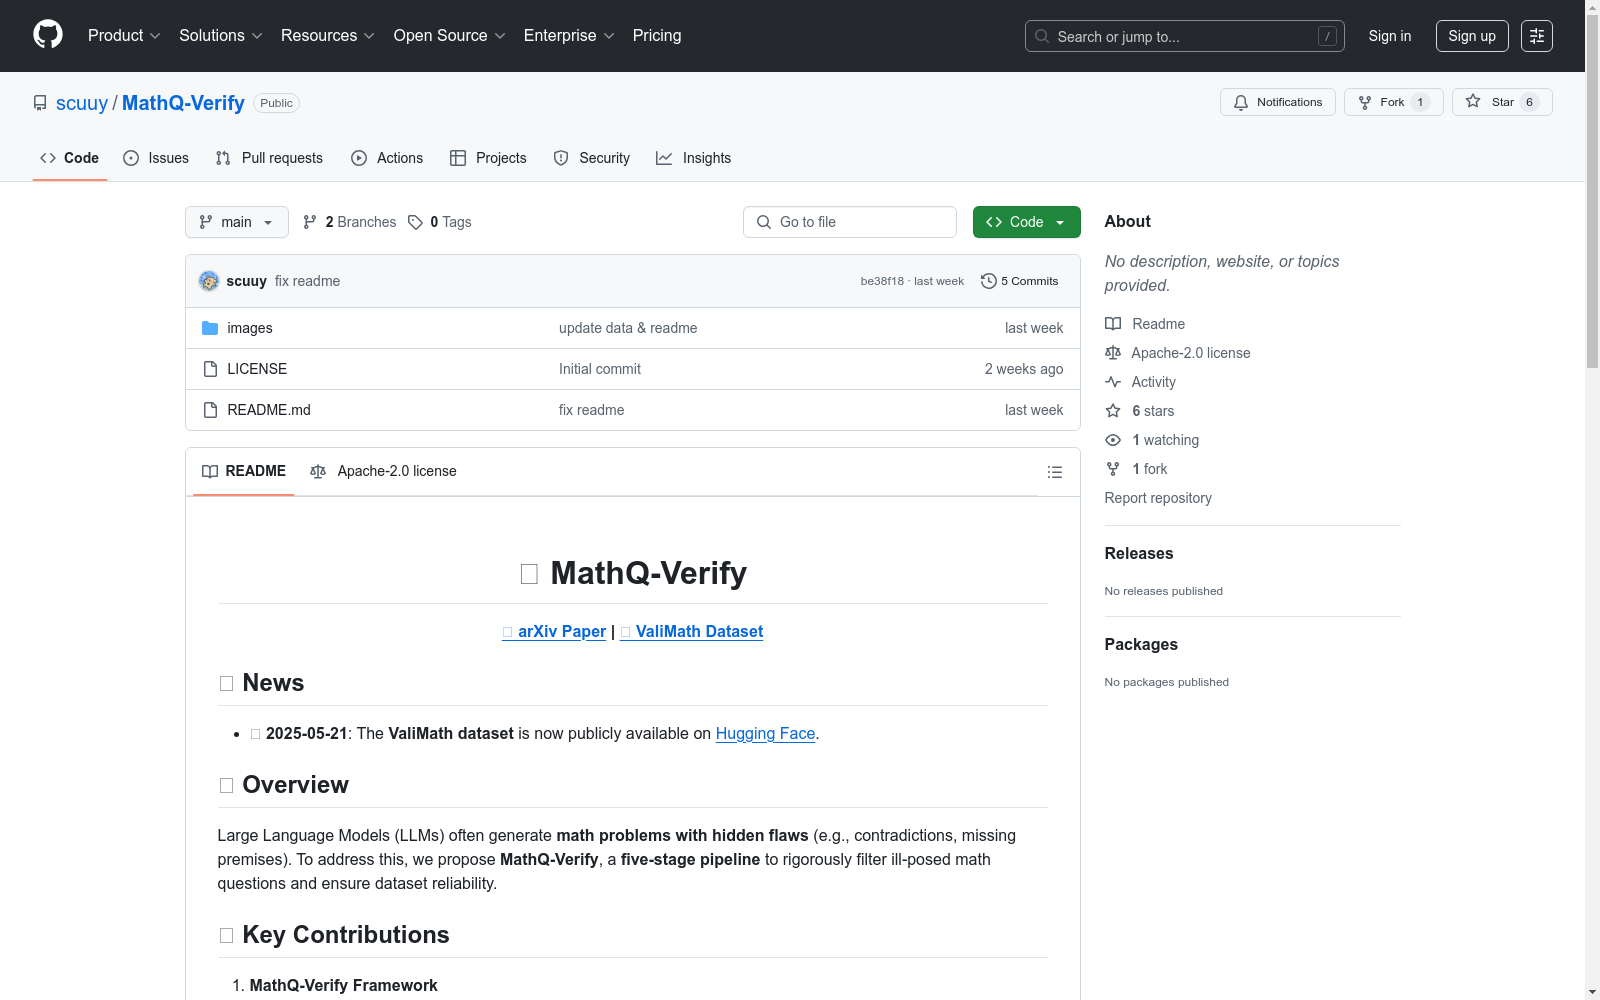Select the Code repository tab
The image size is (1600, 1000).
coord(70,158)
